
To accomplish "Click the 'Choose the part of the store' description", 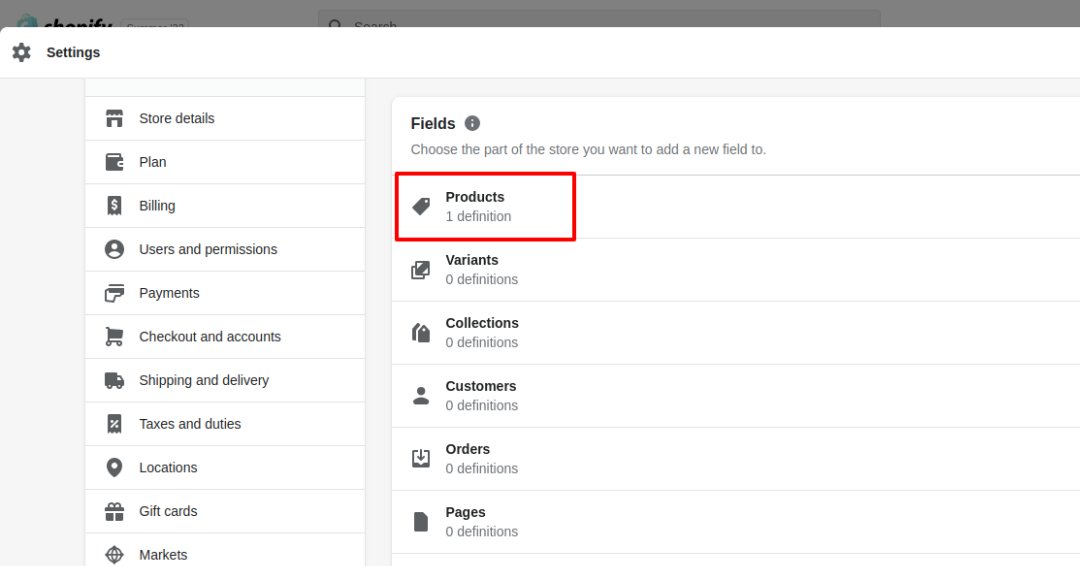I will (x=588, y=149).
